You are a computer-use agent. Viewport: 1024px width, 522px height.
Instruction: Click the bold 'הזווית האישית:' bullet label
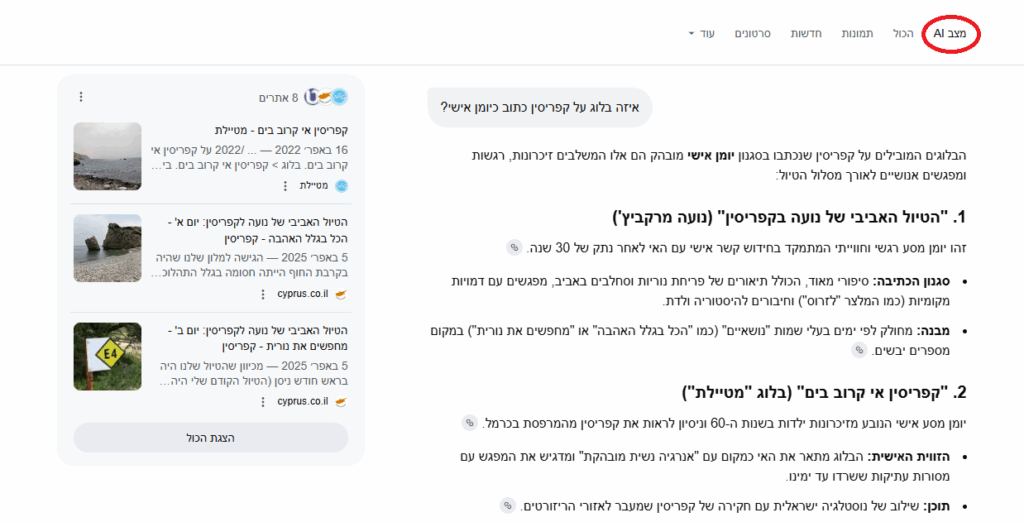tap(910, 457)
